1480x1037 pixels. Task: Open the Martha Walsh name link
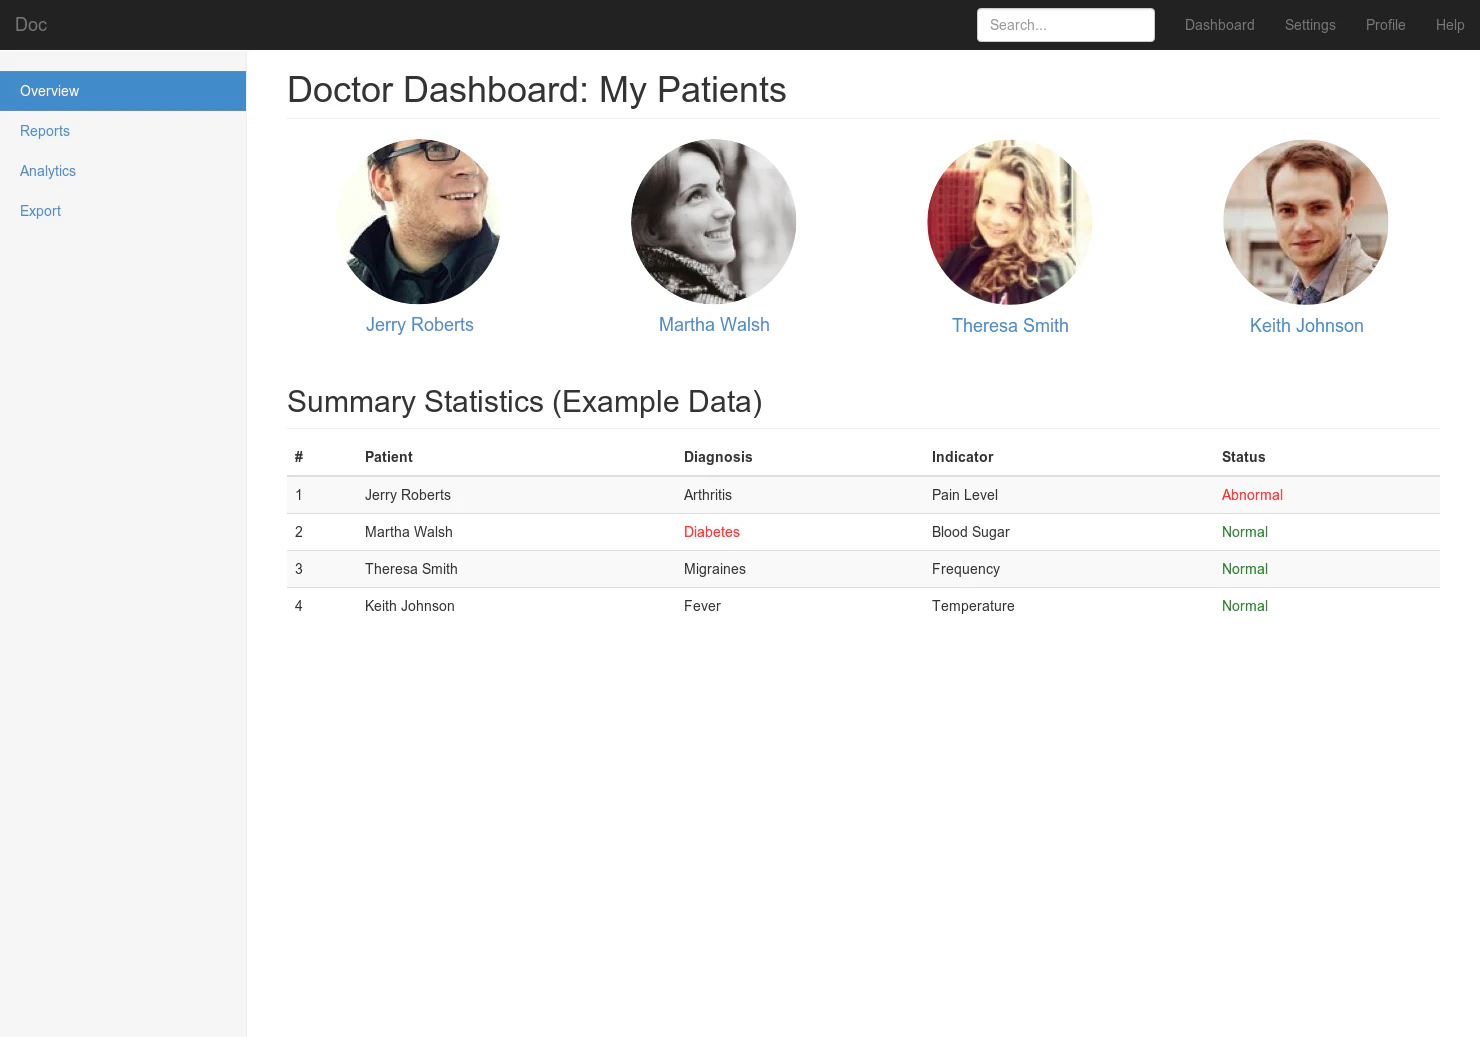click(714, 325)
